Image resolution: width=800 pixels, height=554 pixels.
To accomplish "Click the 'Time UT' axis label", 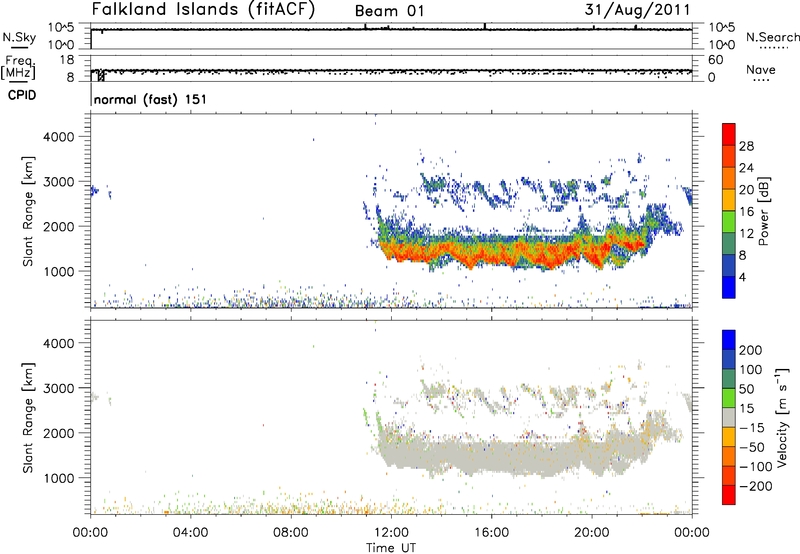I will [391, 548].
